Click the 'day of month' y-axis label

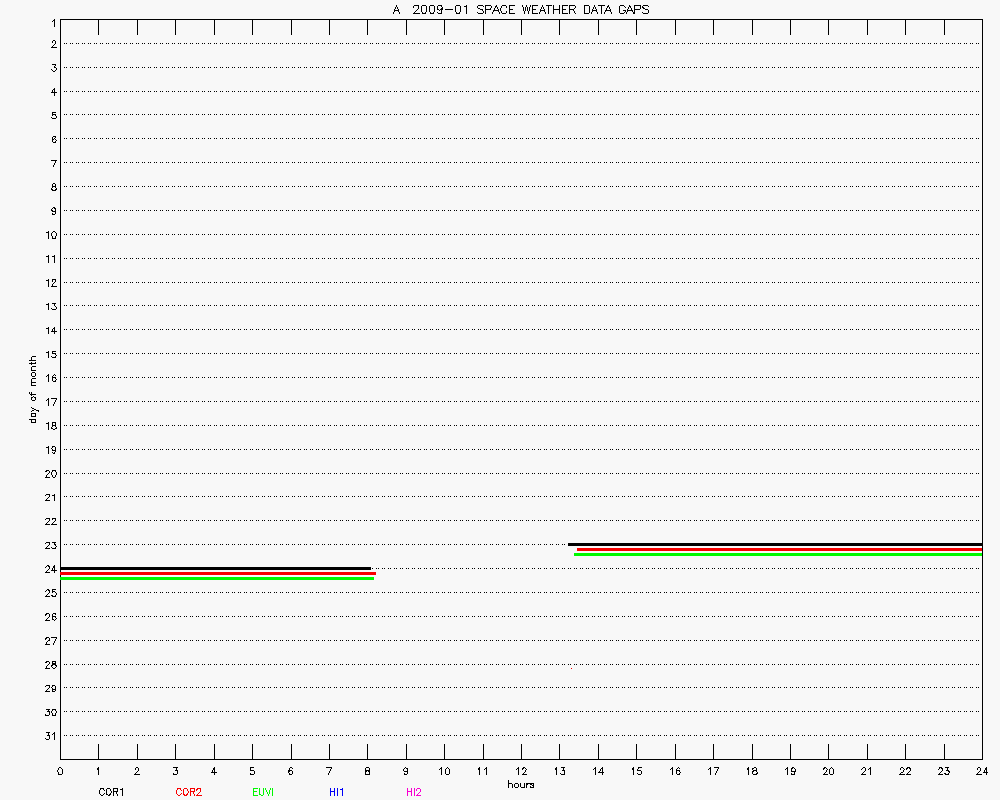32,389
